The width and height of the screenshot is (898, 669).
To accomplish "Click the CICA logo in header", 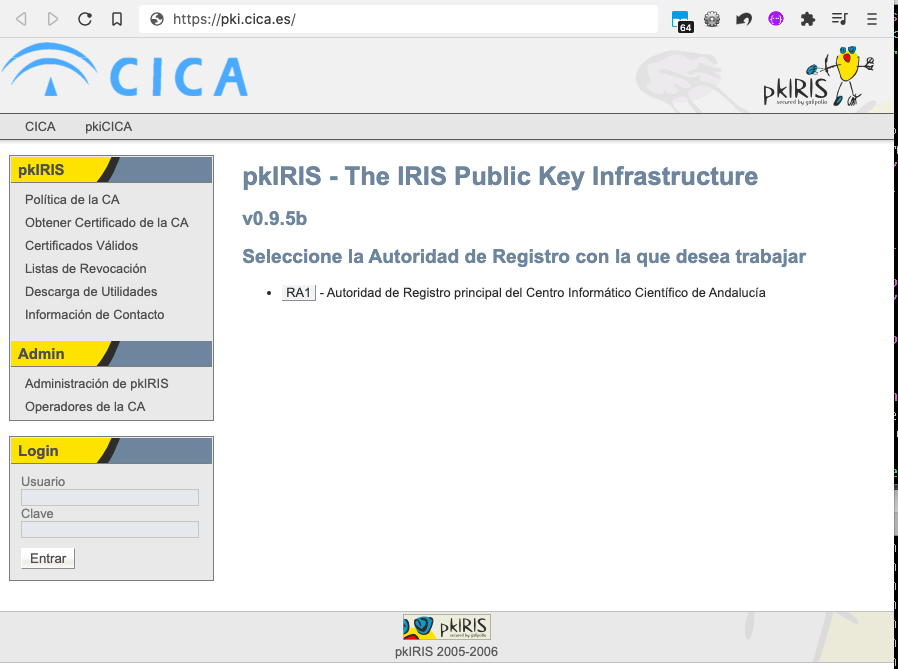I will (x=125, y=74).
